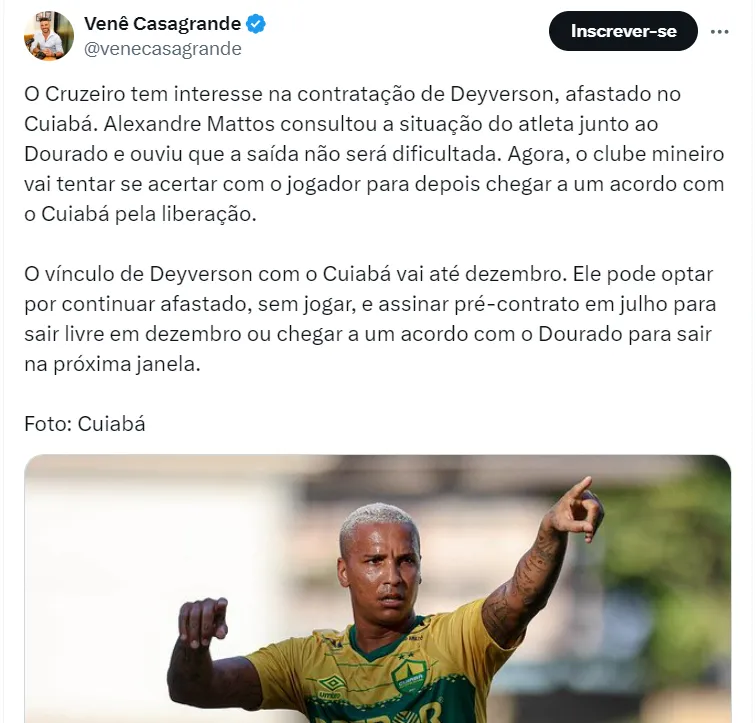Open the three-dot more options menu
Image resolution: width=756 pixels, height=723 pixels.
719,31
